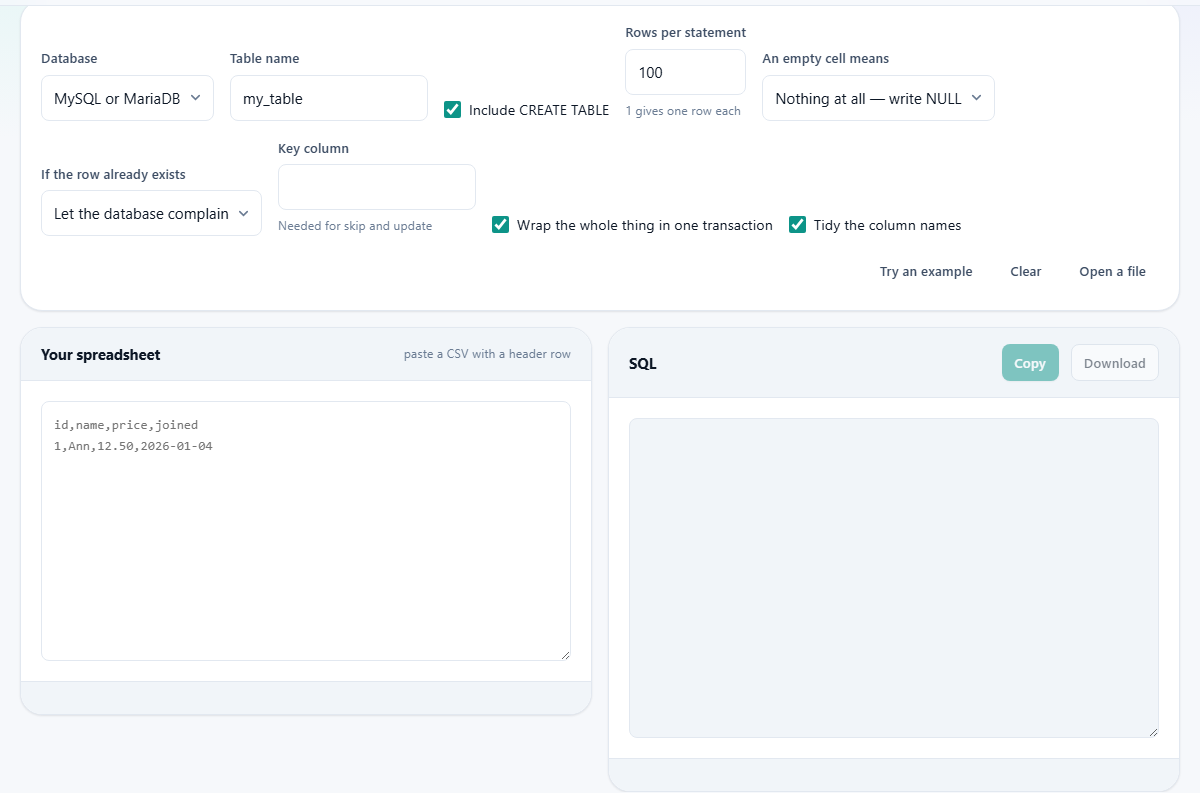1200x793 pixels.
Task: Click the 'id,name,price,joined' header line
Action: coord(126,425)
